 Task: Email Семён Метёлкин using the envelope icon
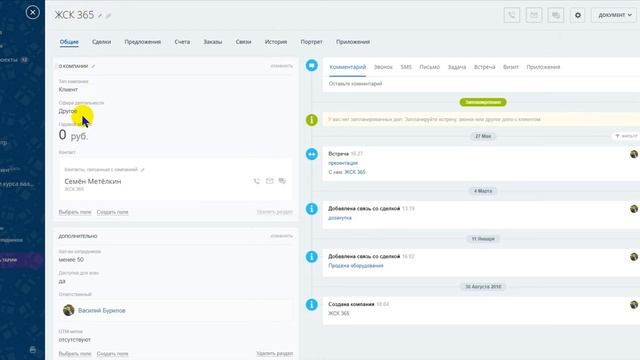269,181
